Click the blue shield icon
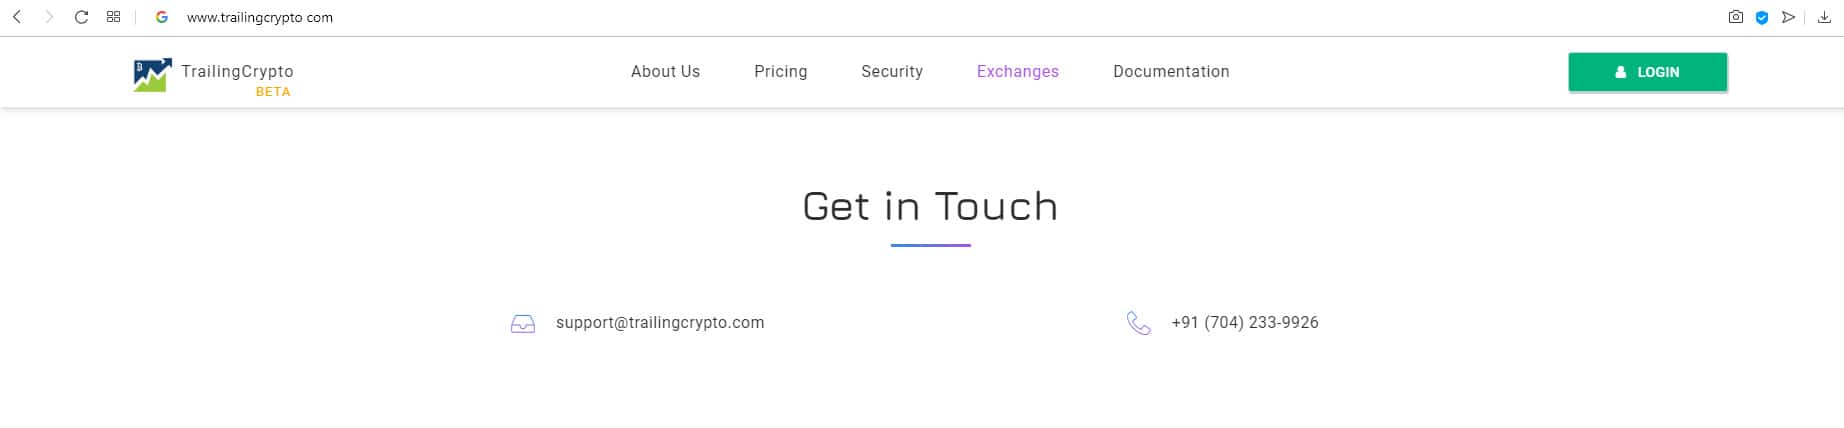The height and width of the screenshot is (428, 1844). click(1762, 17)
